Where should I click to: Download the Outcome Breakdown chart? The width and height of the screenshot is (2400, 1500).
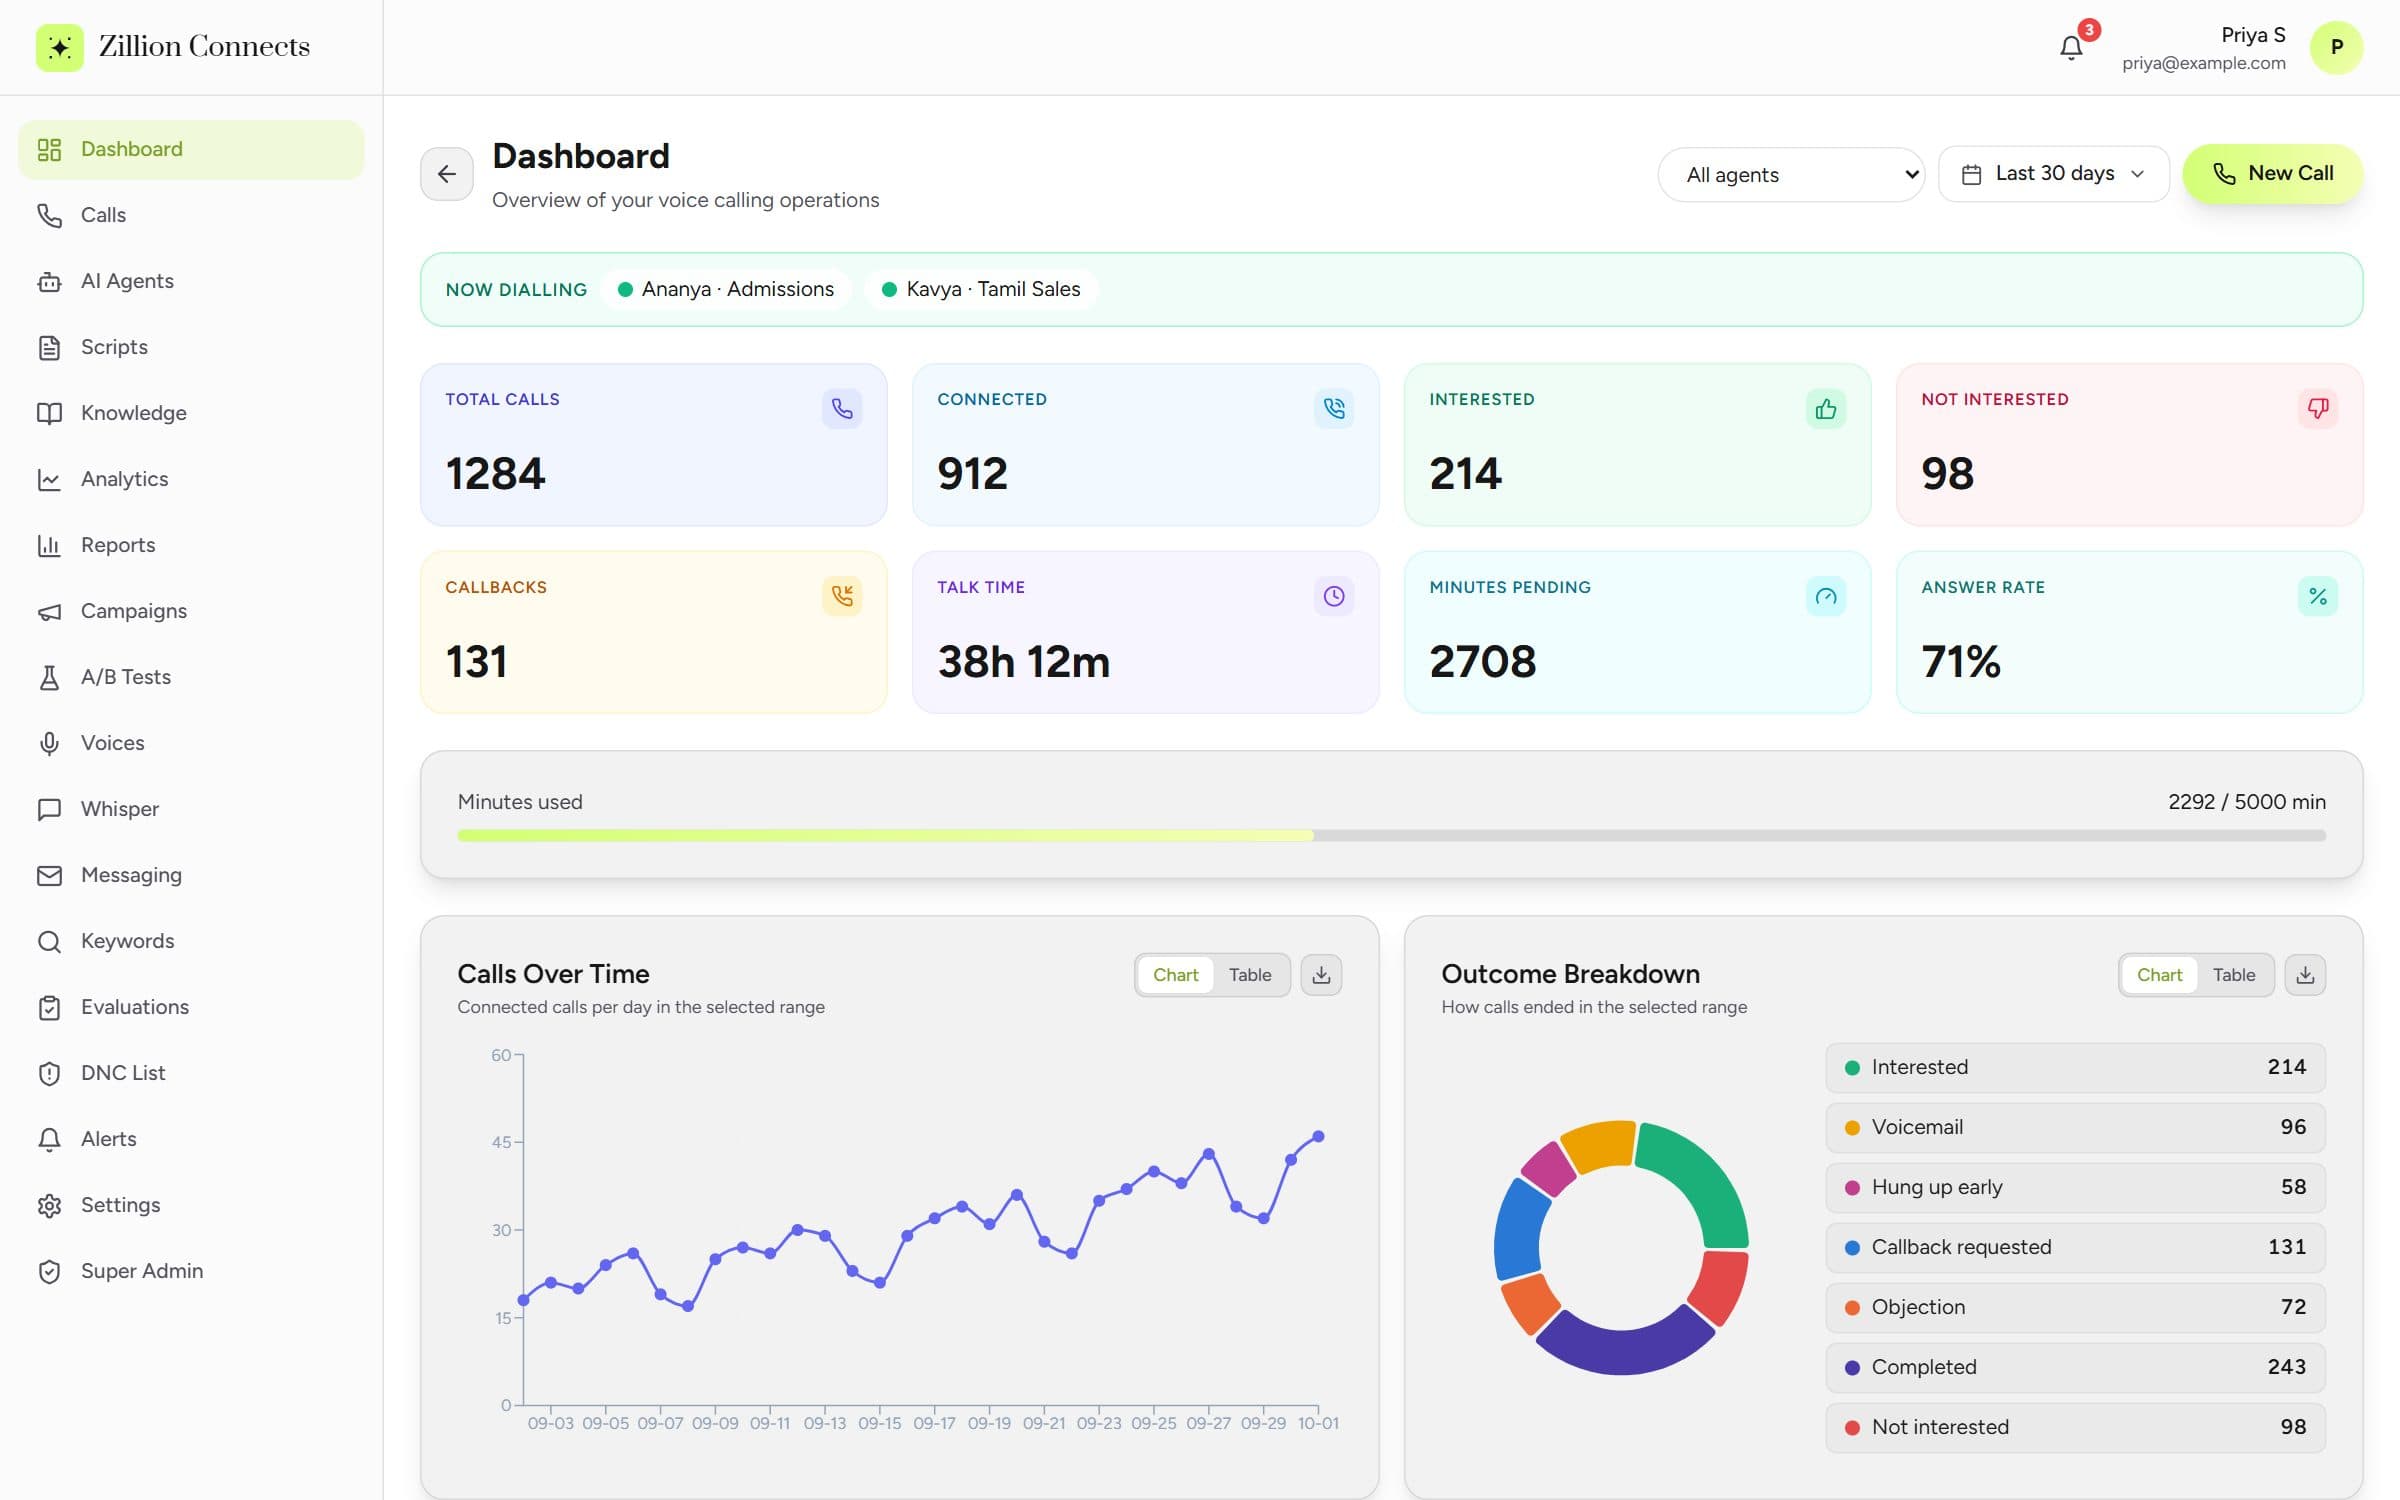coord(2305,974)
